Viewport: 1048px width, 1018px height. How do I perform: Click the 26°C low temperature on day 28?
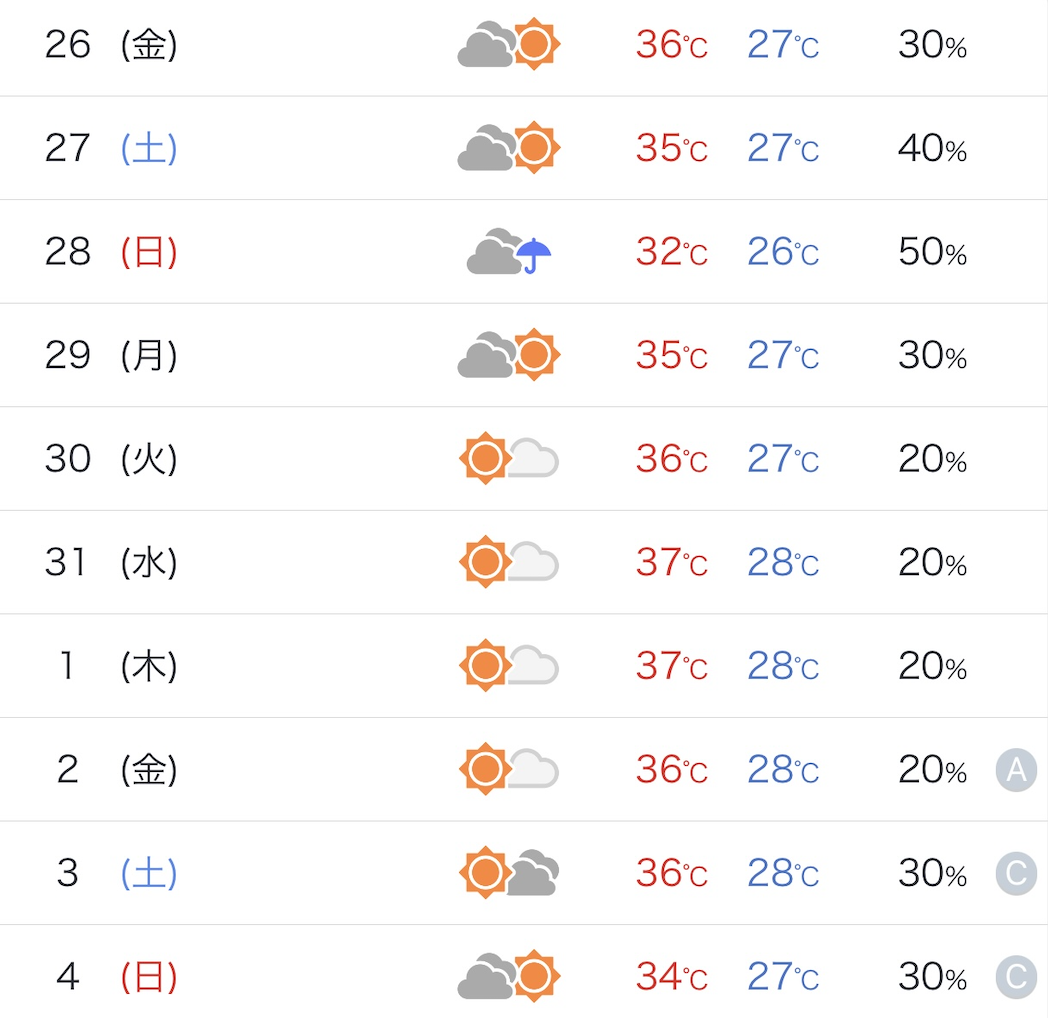point(783,251)
